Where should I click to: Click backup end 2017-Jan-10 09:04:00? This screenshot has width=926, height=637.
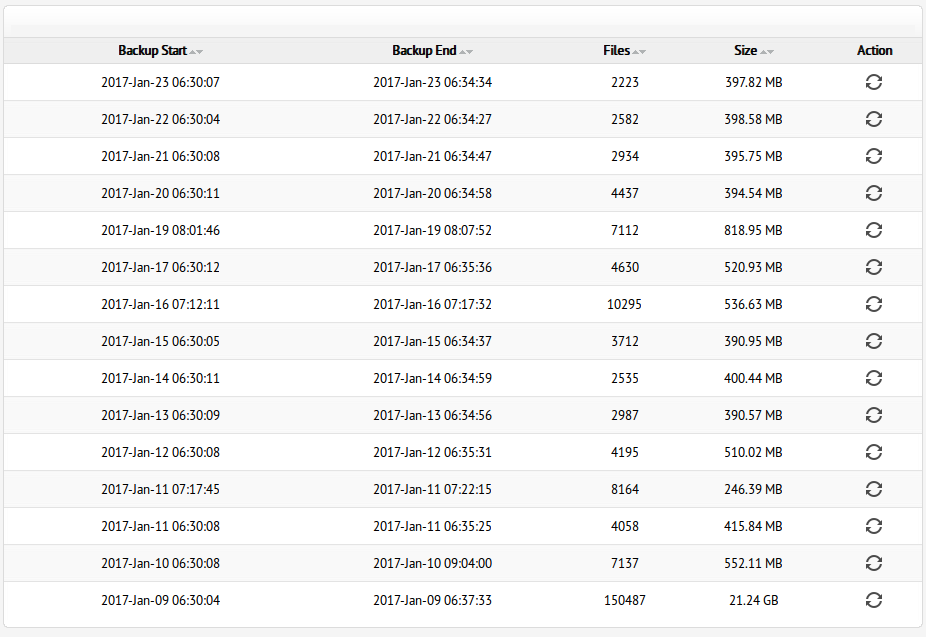(432, 563)
